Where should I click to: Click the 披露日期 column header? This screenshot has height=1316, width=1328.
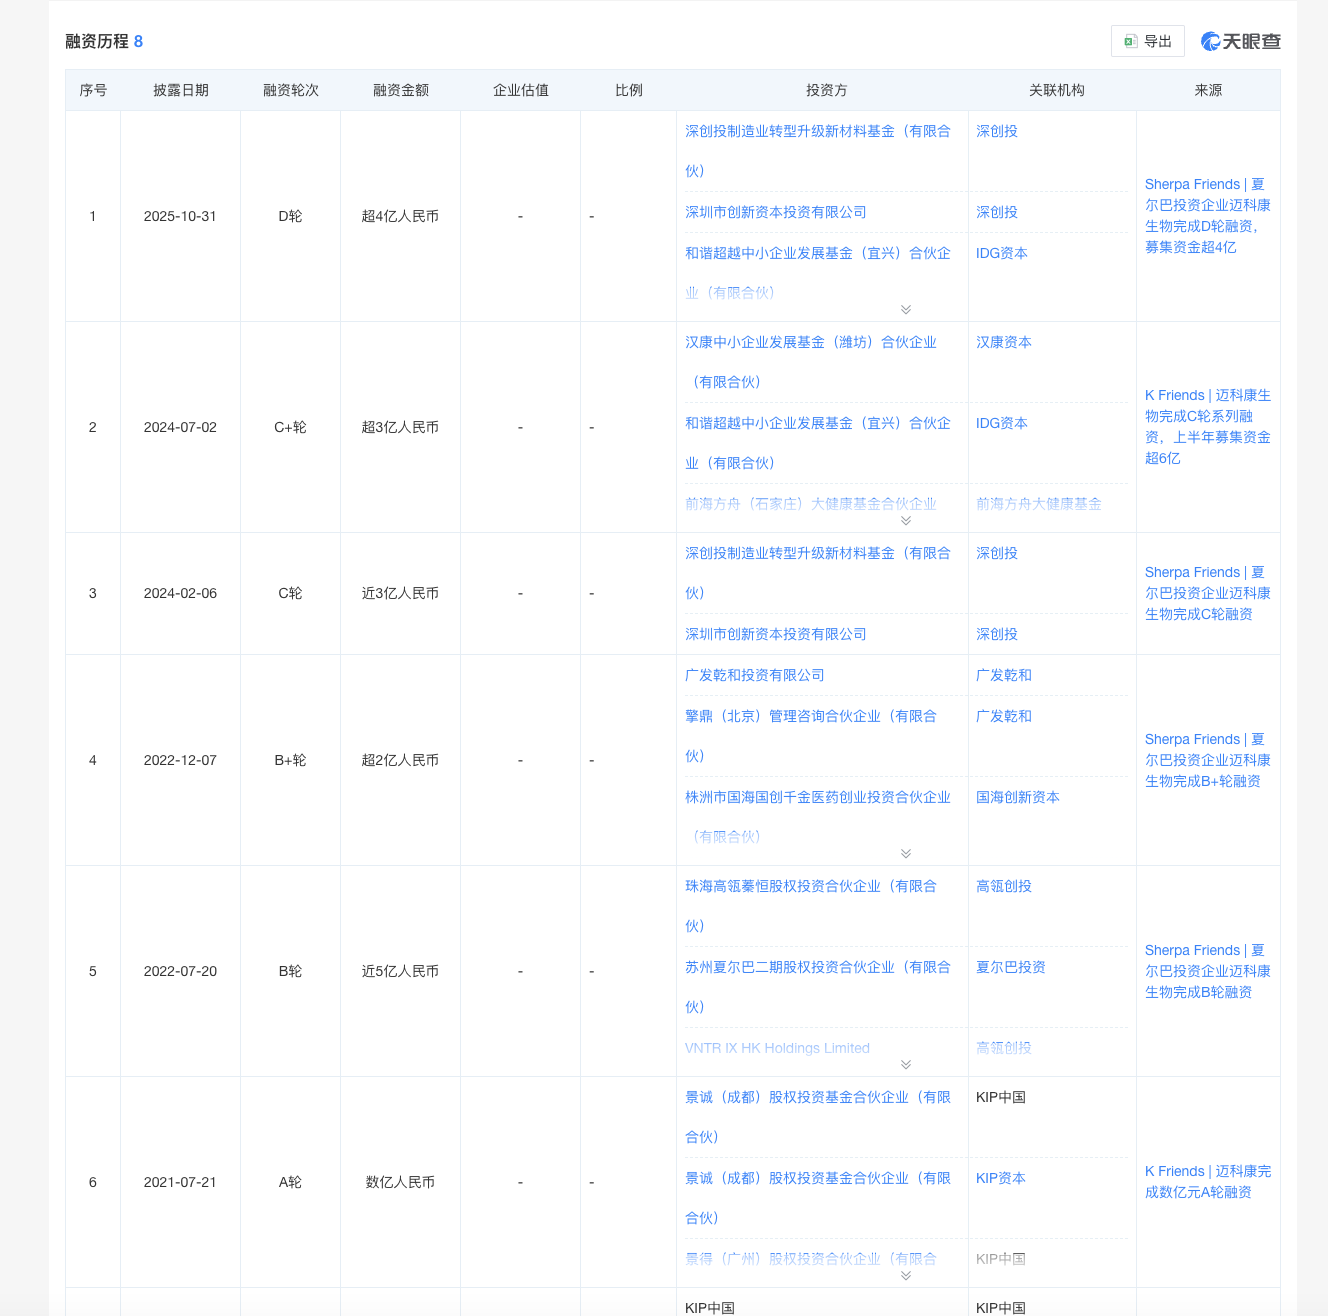180,90
